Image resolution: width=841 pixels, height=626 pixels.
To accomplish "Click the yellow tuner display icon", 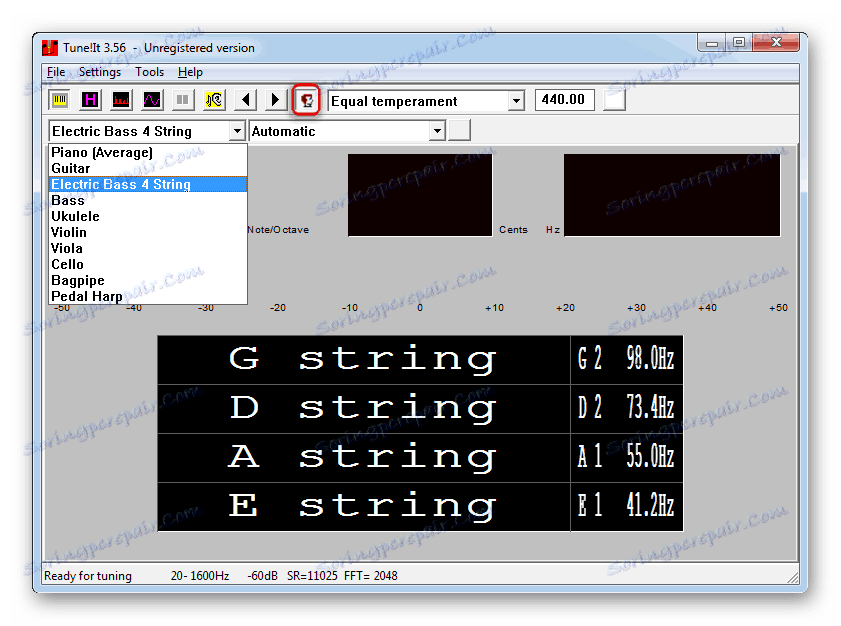I will [60, 100].
